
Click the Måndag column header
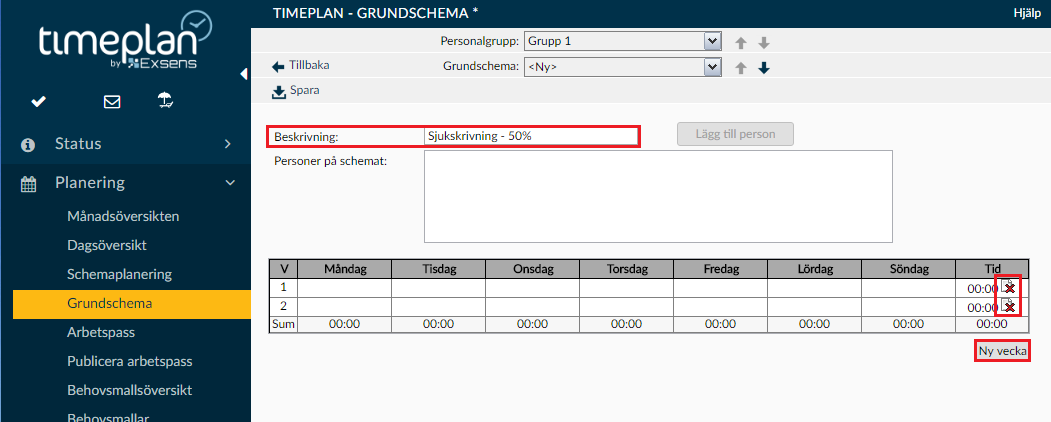[x=345, y=269]
